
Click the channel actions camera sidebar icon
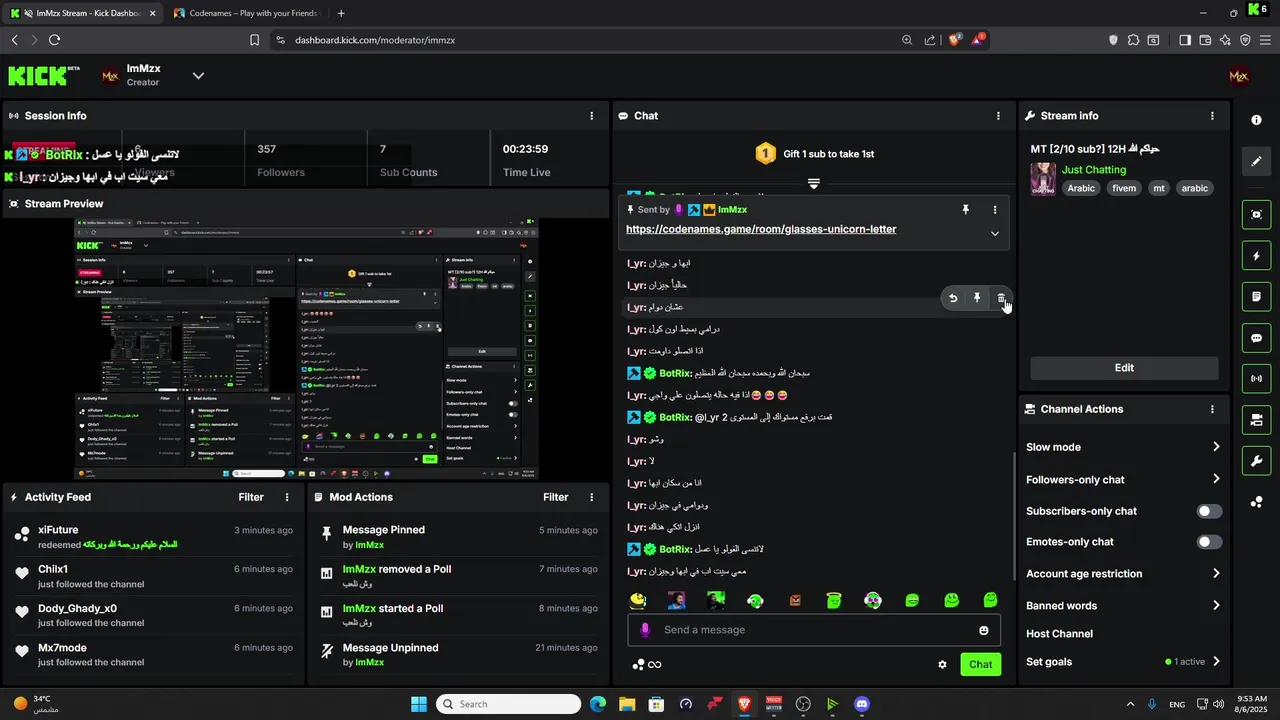pos(1256,420)
